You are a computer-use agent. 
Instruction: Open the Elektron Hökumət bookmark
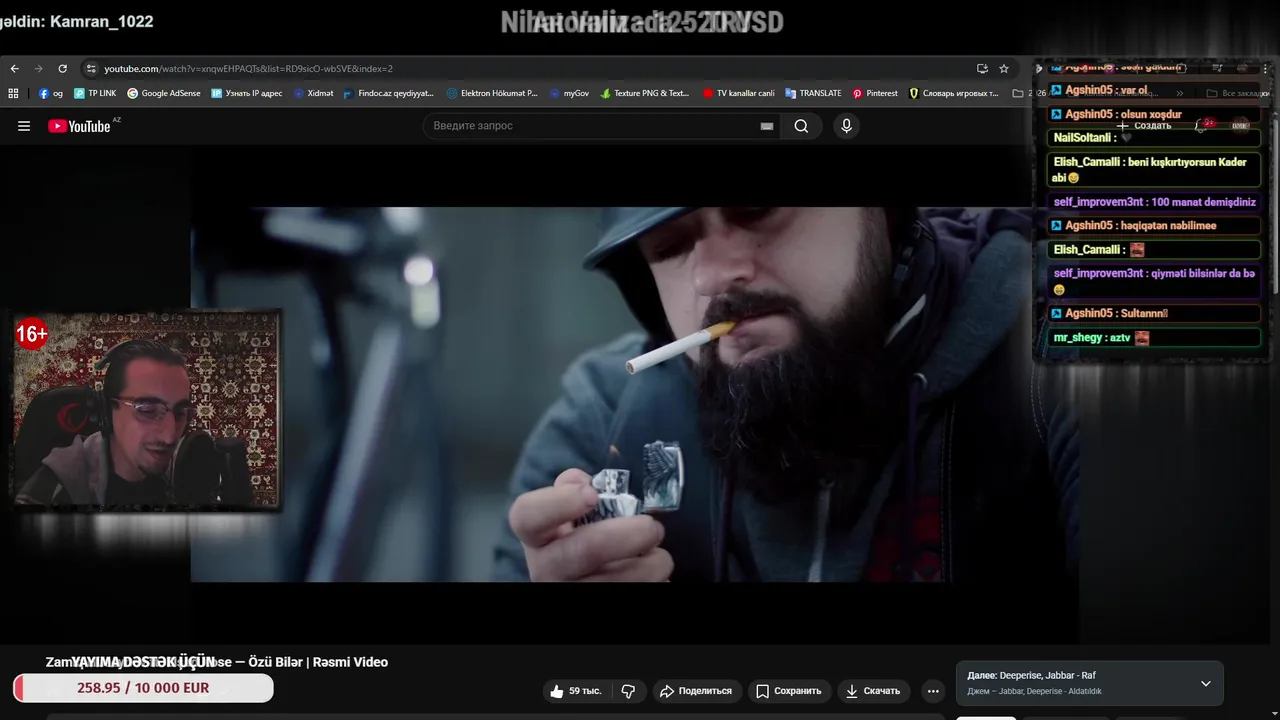(492, 93)
